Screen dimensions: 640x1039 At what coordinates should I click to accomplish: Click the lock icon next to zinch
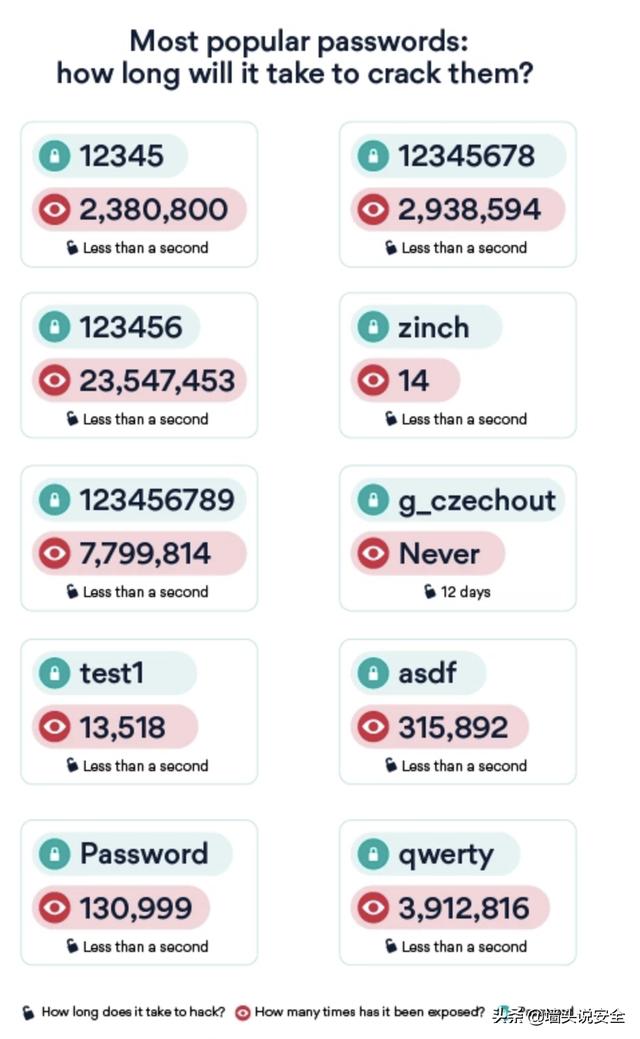(x=373, y=327)
